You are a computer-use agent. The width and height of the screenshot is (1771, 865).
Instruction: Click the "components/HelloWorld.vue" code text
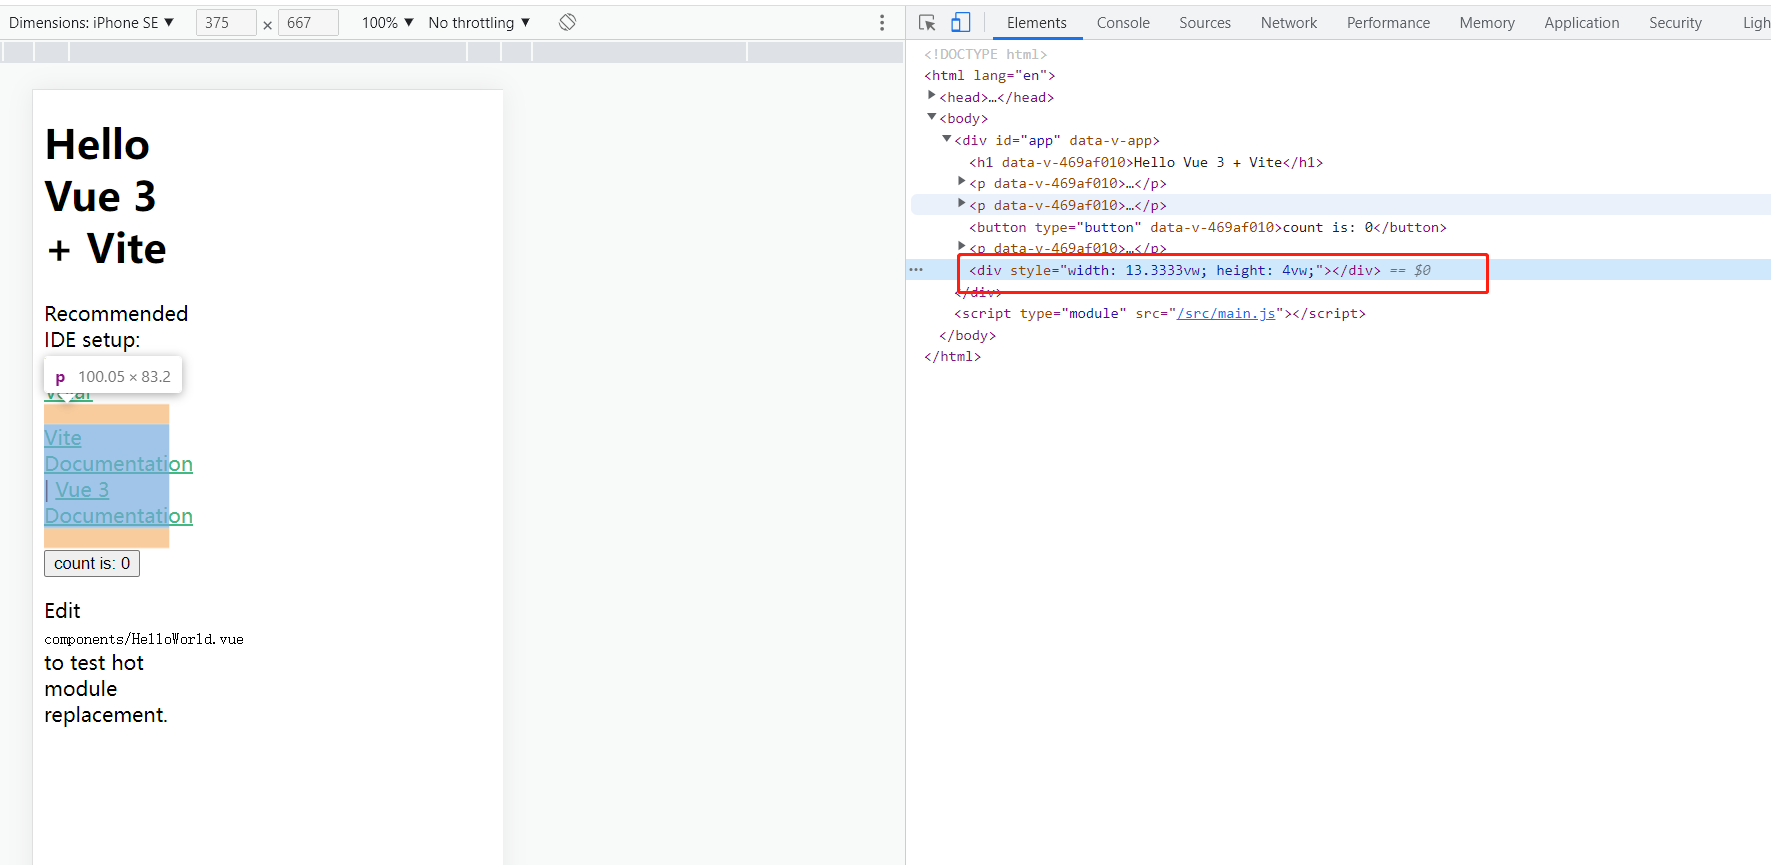pyautogui.click(x=144, y=639)
